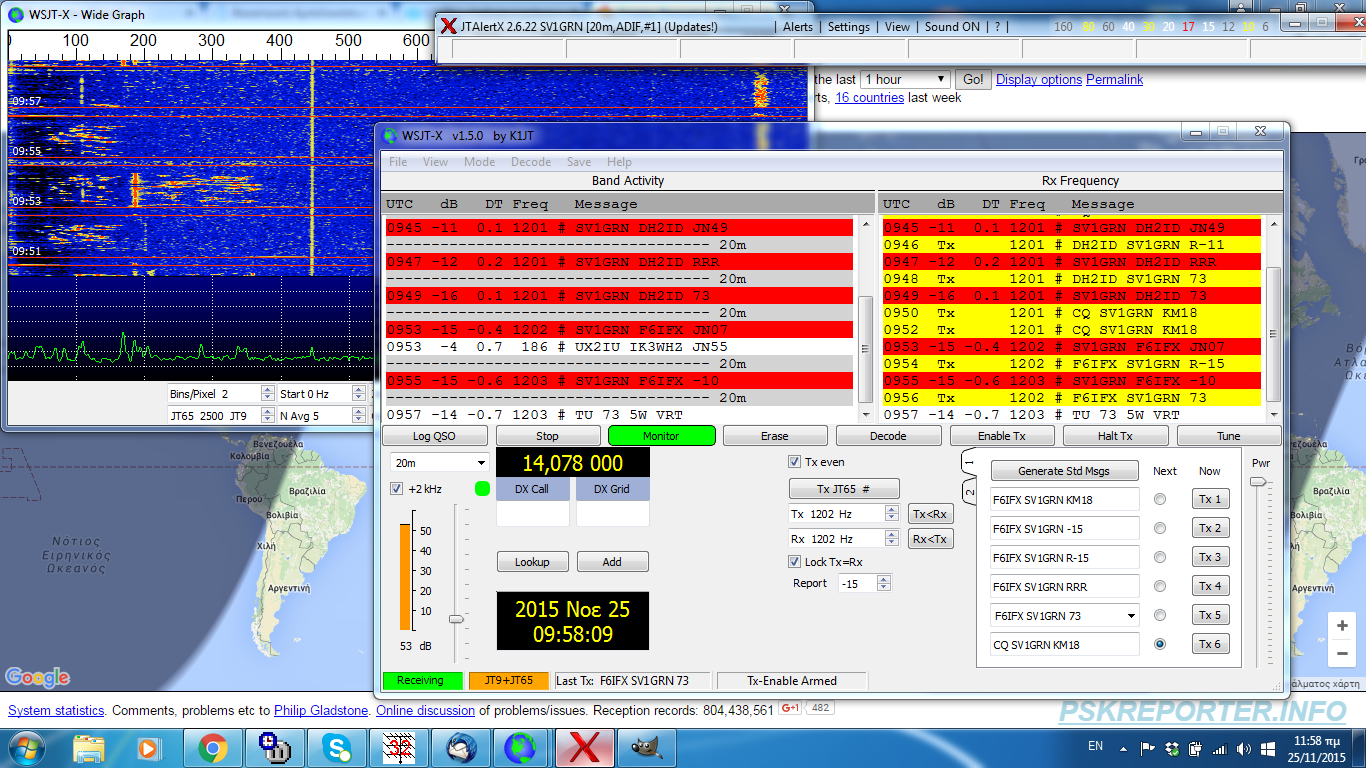Disable Lock Tx=Rx
The height and width of the screenshot is (768, 1366).
(794, 561)
